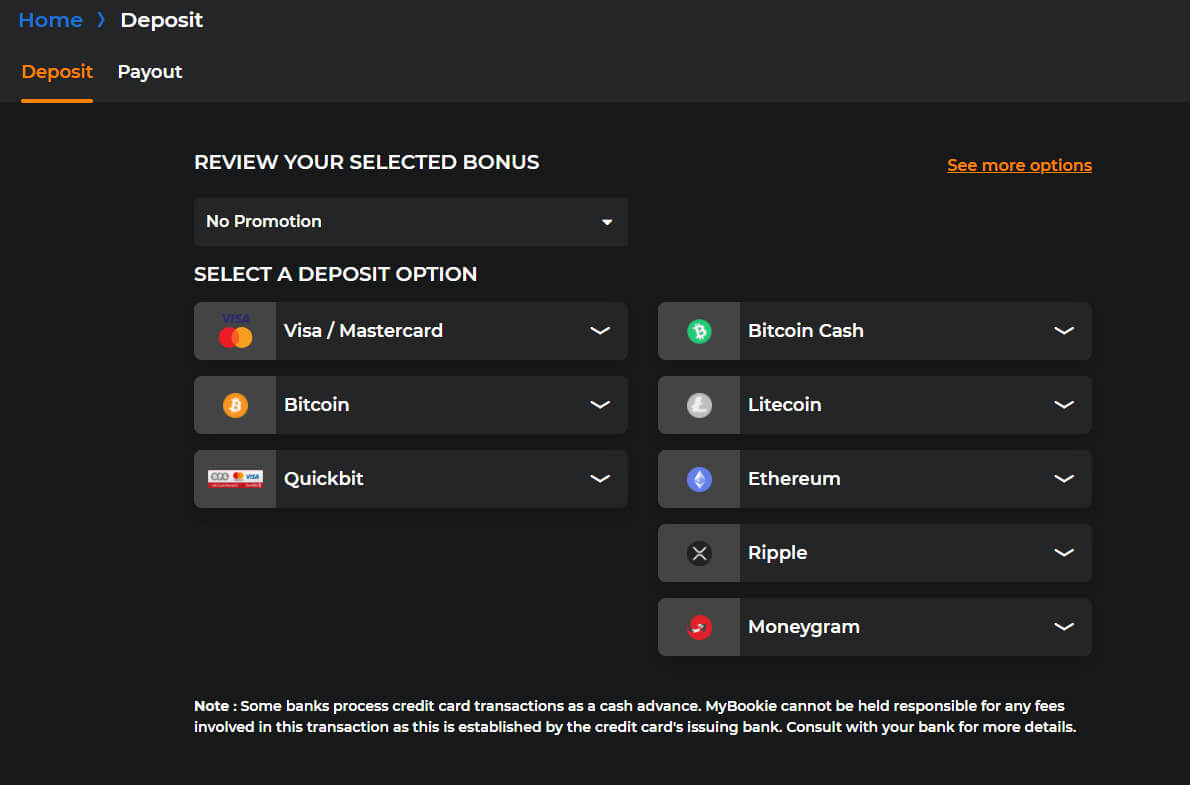Switch to the Payout tab
Image resolution: width=1190 pixels, height=785 pixels.
point(150,72)
